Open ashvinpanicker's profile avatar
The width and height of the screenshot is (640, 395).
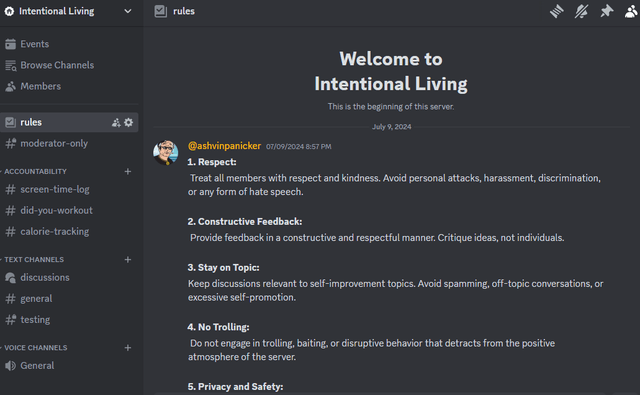click(166, 152)
